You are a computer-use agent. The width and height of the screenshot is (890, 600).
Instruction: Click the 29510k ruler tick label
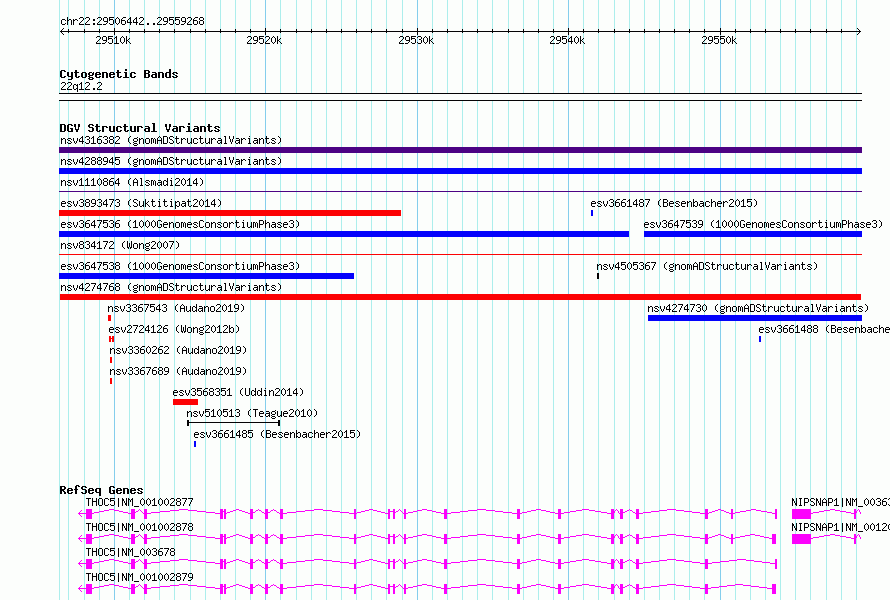tap(113, 40)
